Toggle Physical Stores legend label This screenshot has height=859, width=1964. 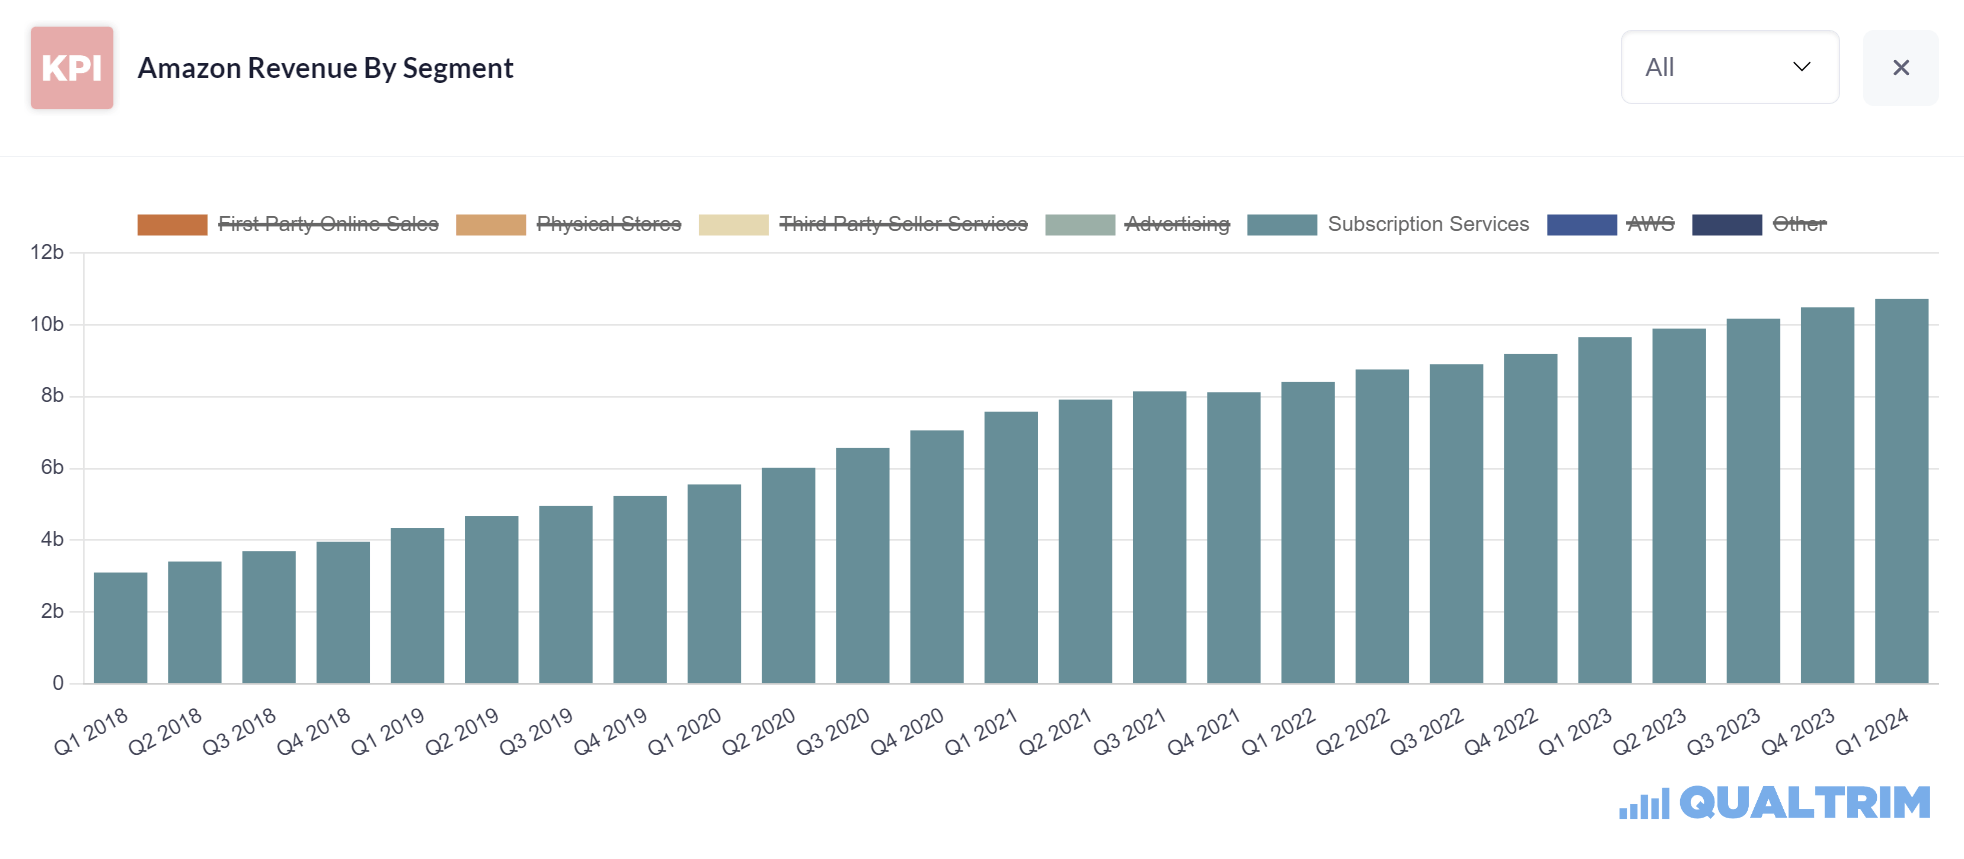[x=609, y=224]
